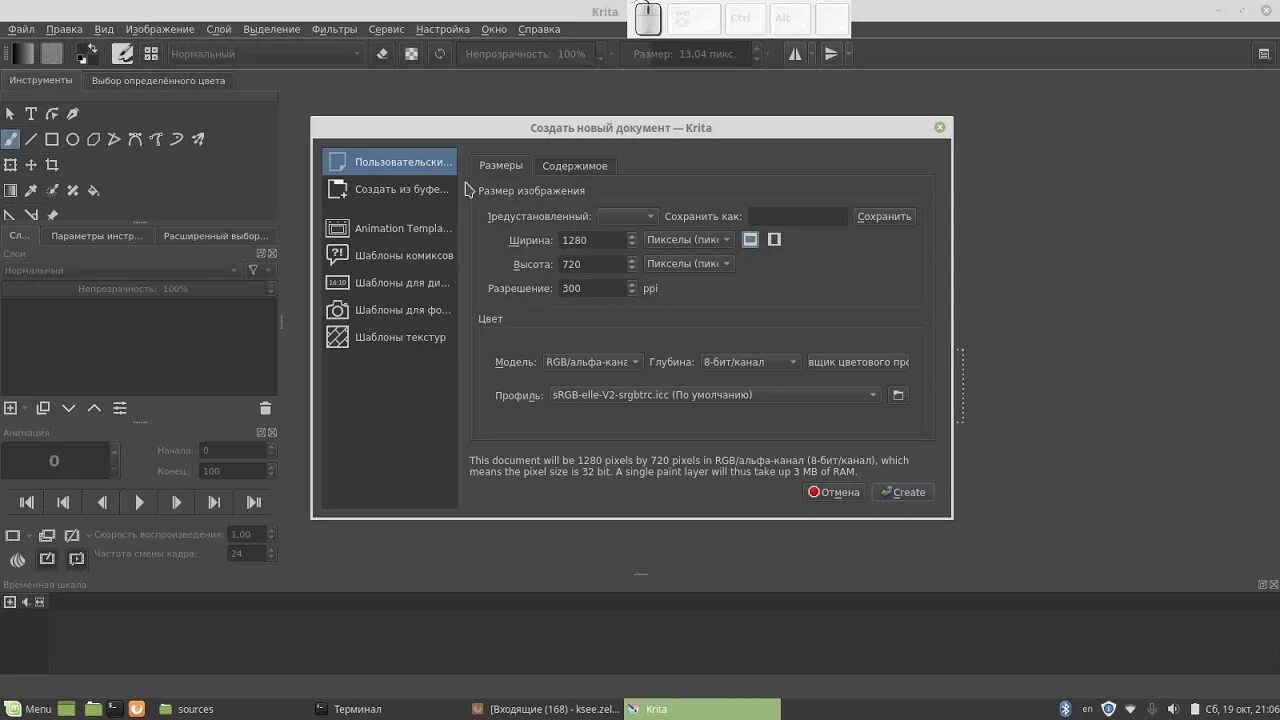
Task: Choose the straight line tool
Action: point(31,139)
